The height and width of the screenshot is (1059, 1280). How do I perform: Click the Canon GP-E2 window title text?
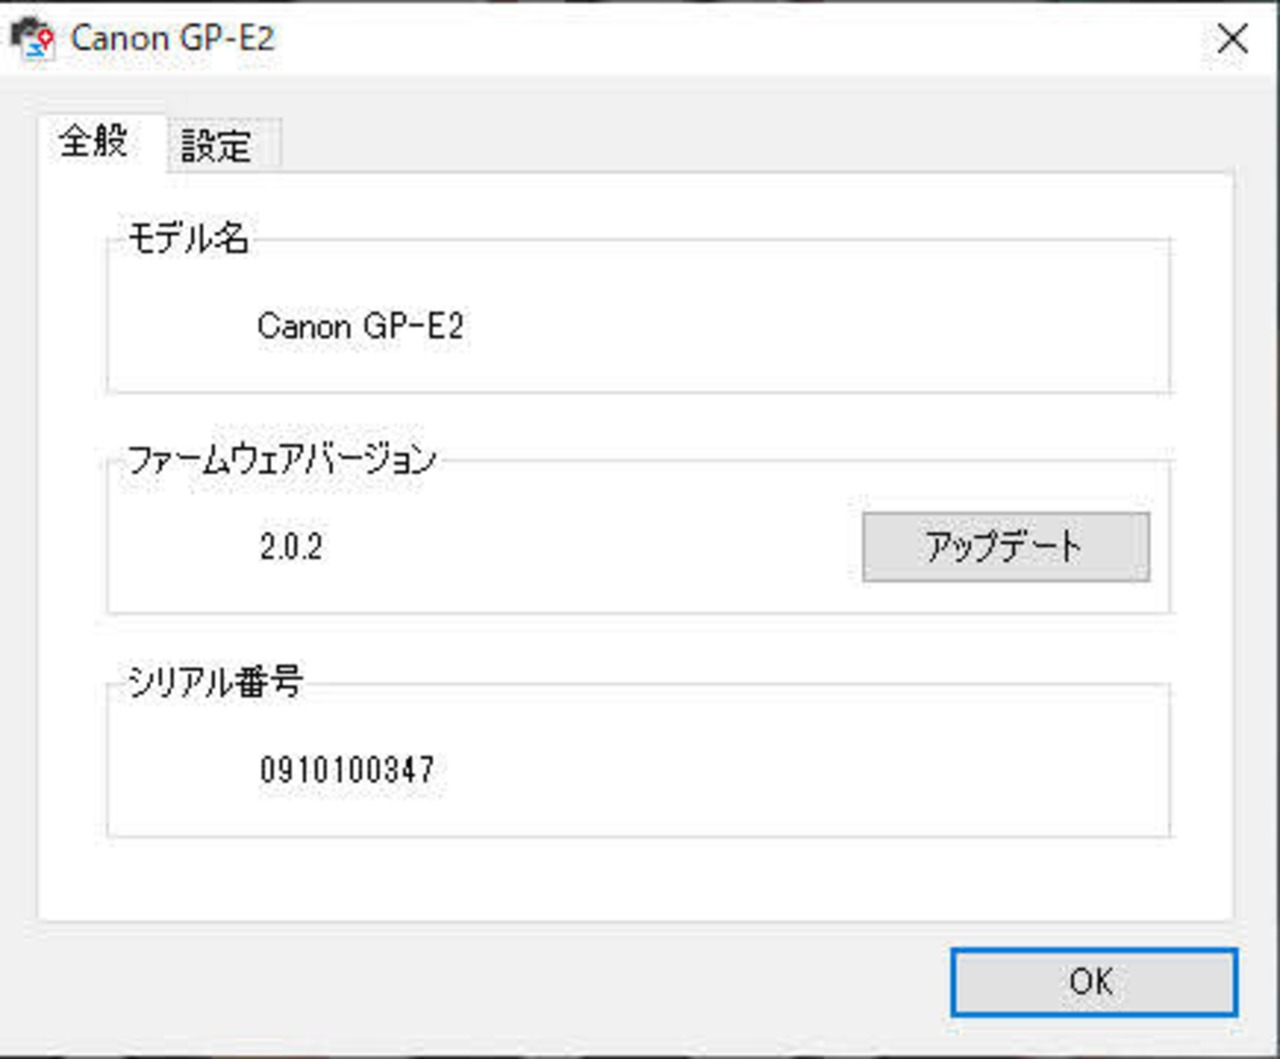pyautogui.click(x=172, y=38)
